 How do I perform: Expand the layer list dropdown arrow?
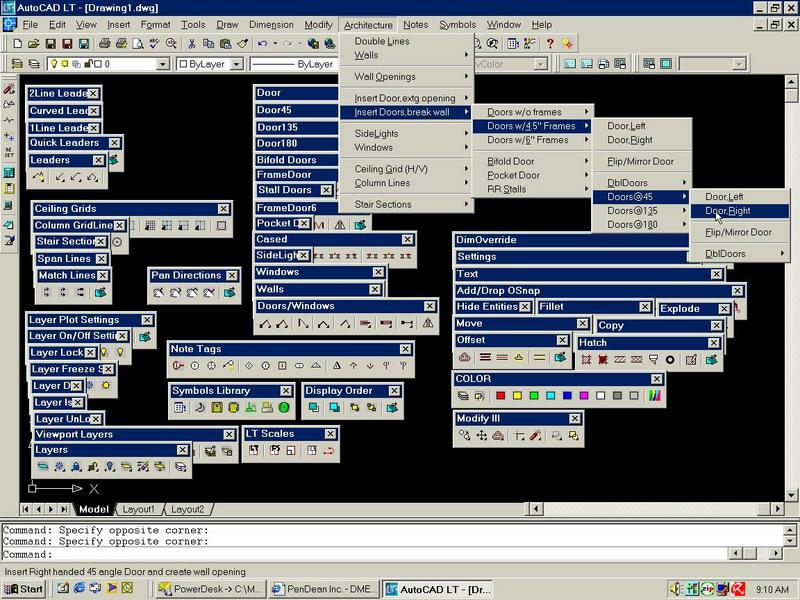click(x=163, y=64)
